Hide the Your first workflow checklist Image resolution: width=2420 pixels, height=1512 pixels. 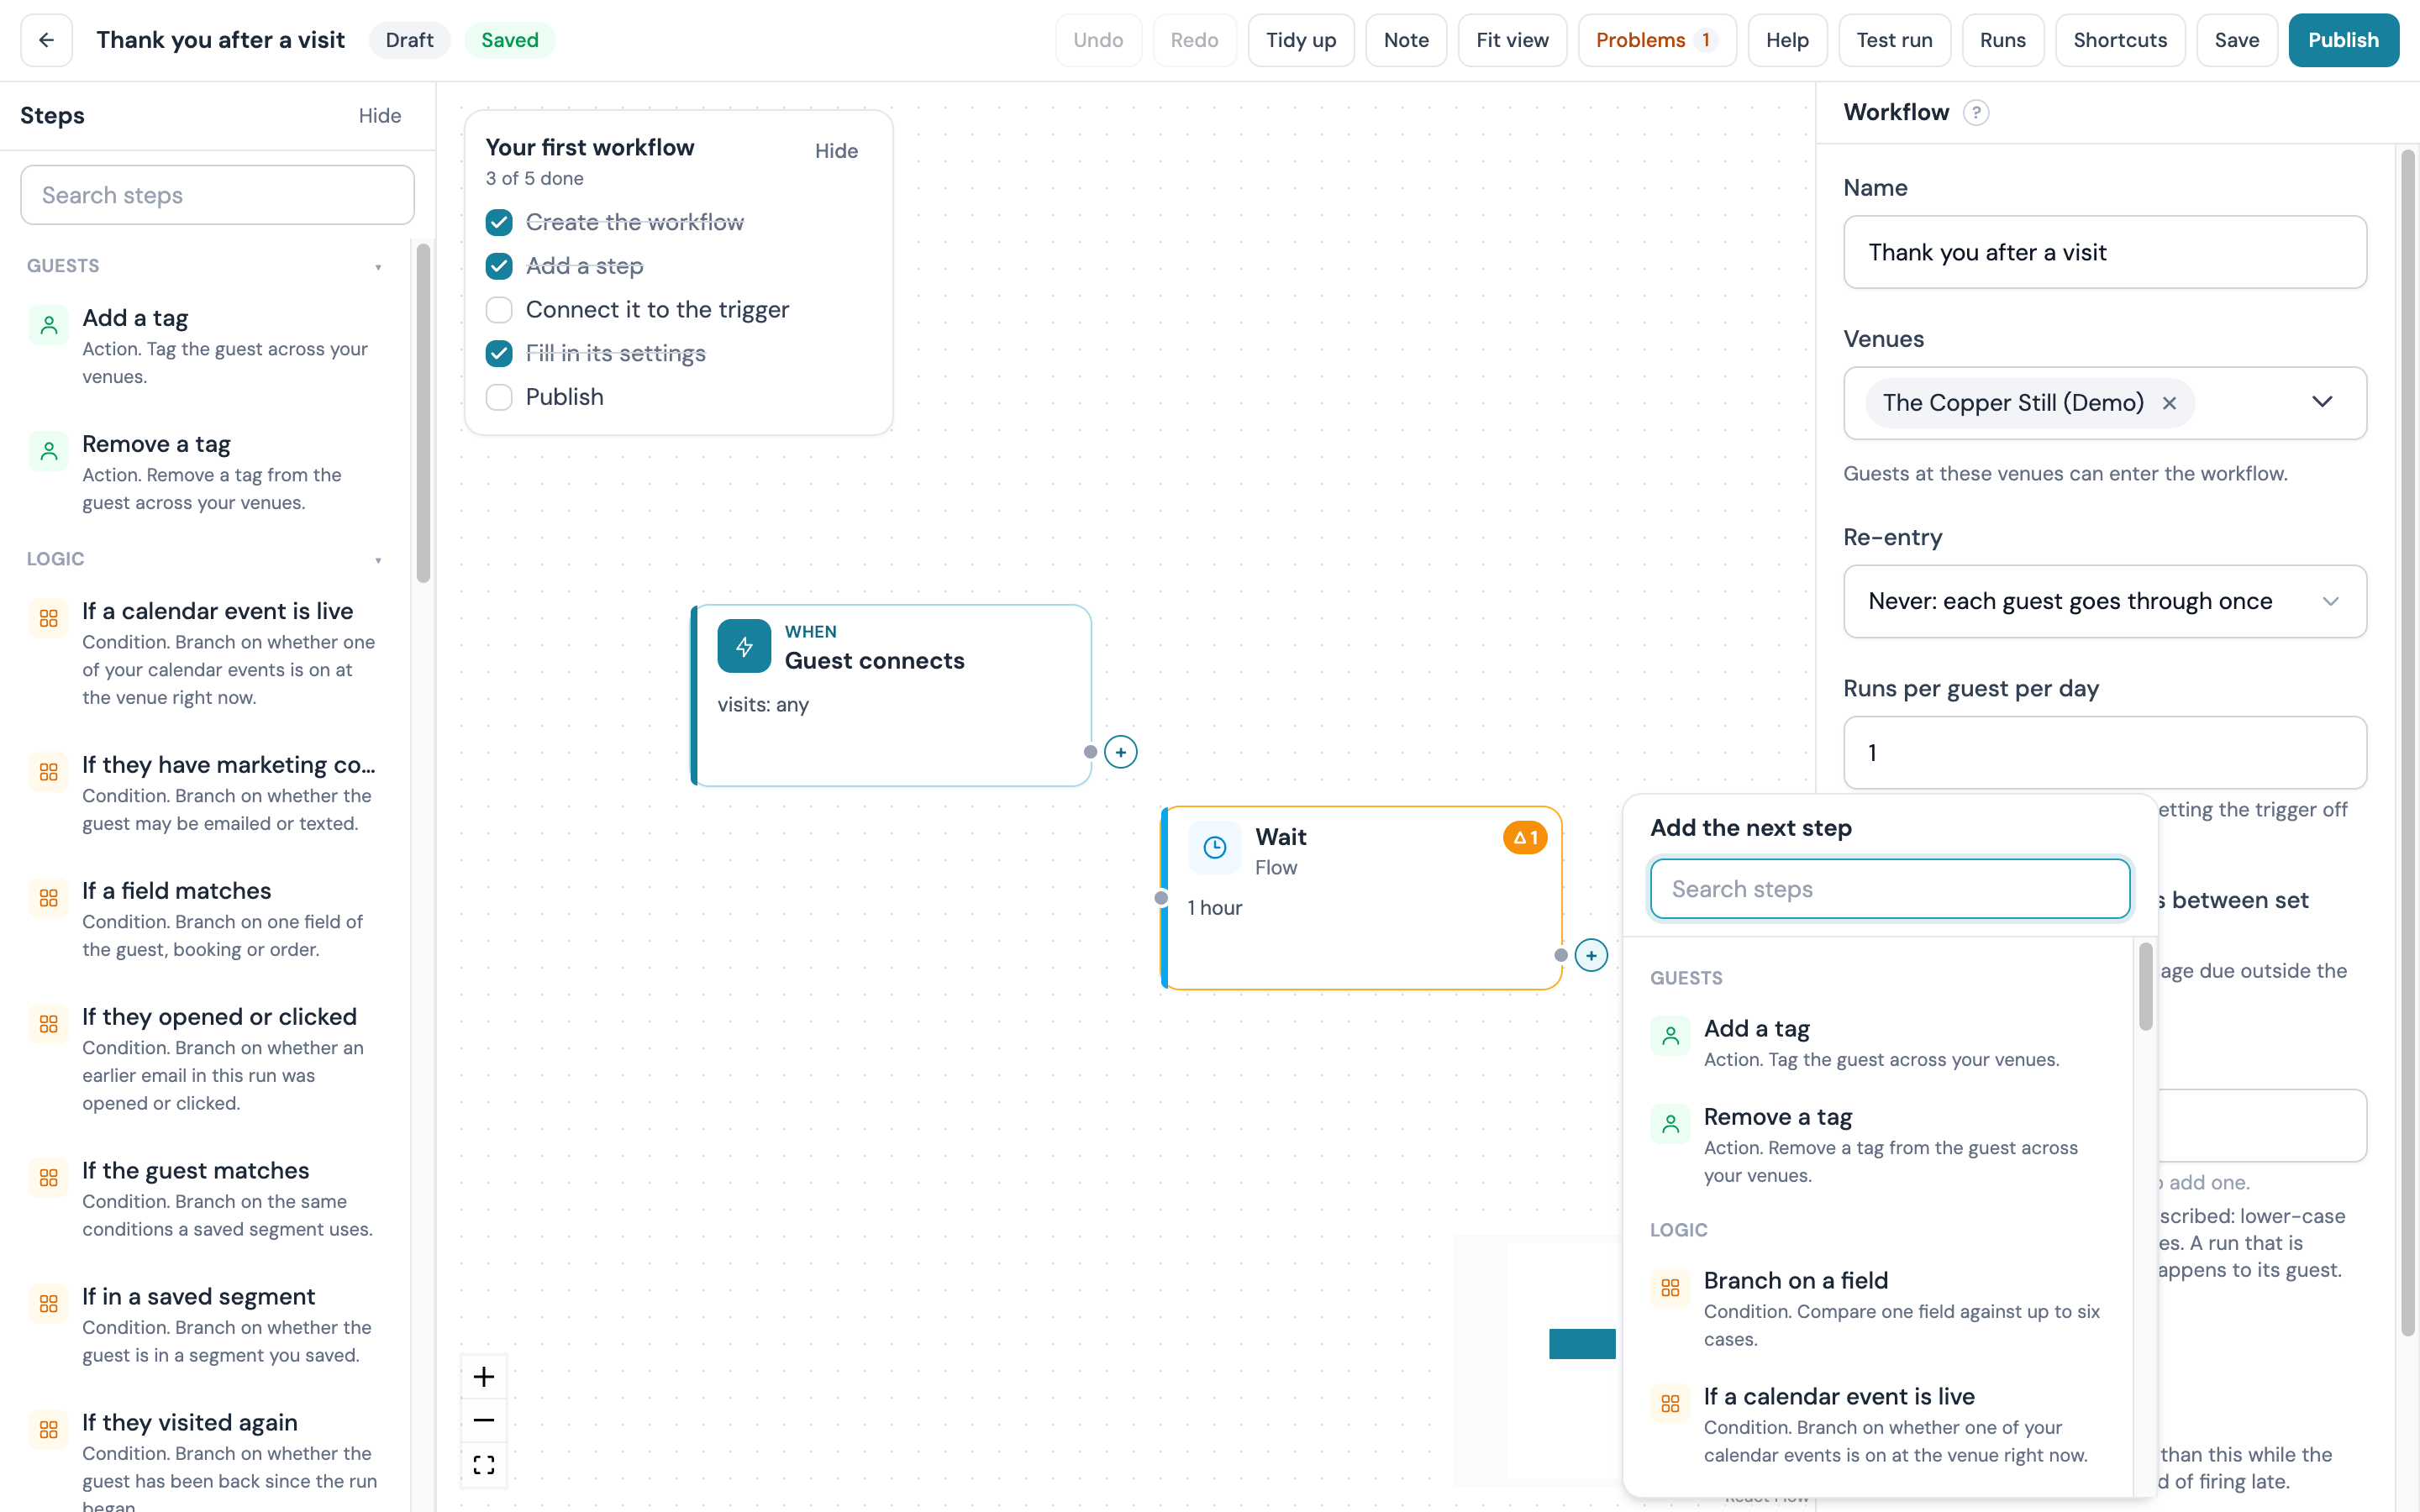(x=836, y=151)
